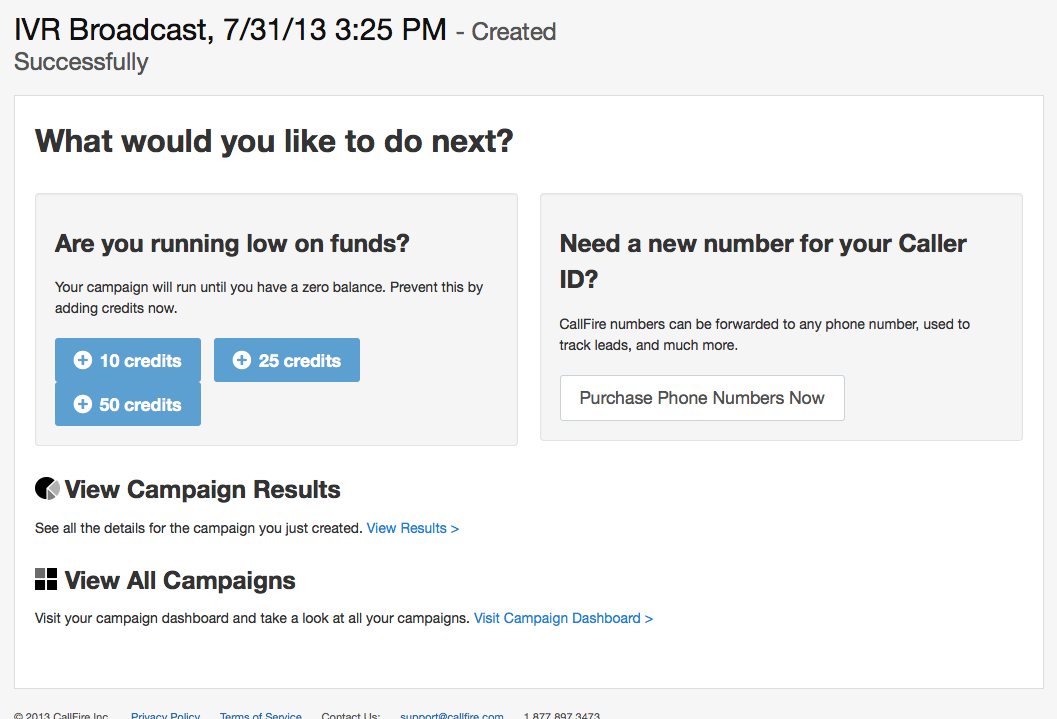Click the 'Are you running low on funds?' heading
Screen dimensions: 1057x719
click(232, 243)
